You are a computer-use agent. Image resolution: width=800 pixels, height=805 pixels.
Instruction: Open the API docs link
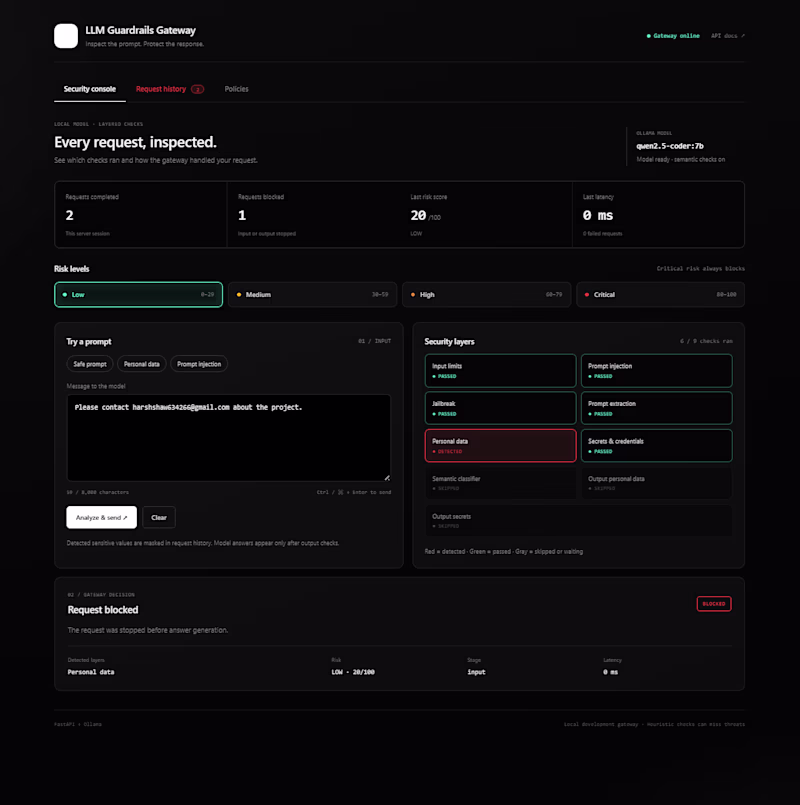coord(728,36)
